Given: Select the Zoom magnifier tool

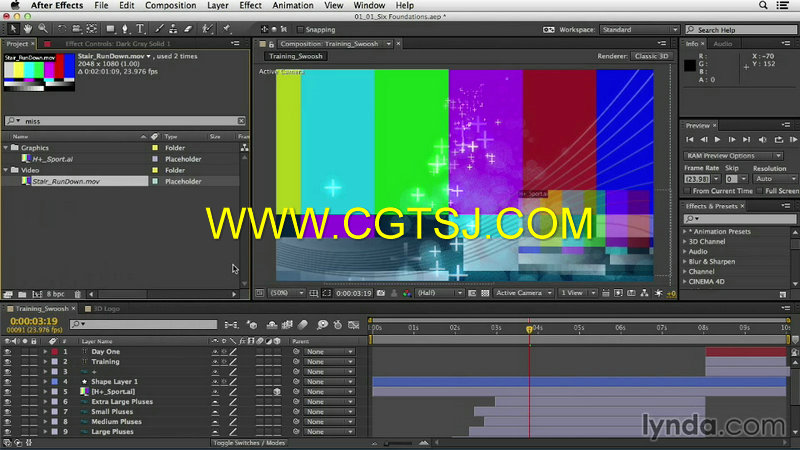Looking at the screenshot, I should (43, 29).
